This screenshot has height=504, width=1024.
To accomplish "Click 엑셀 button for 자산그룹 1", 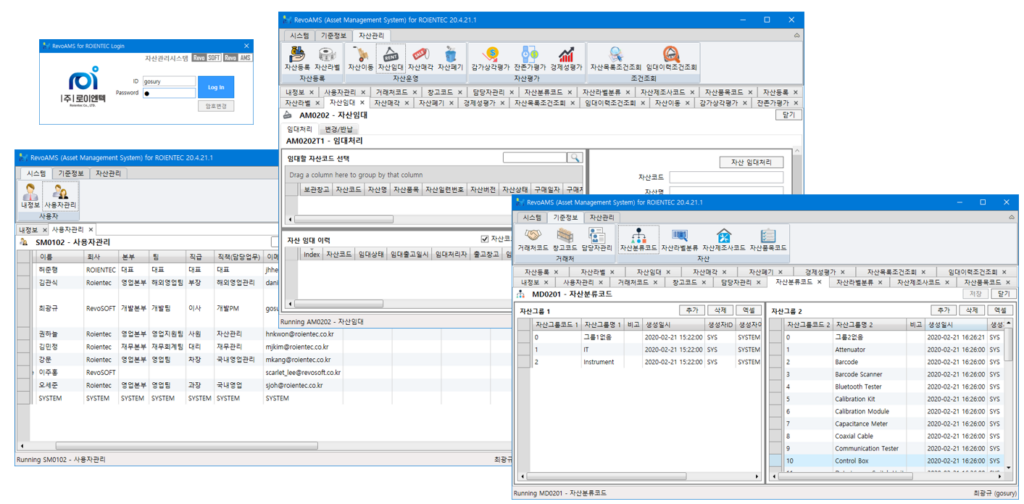I will 748,310.
